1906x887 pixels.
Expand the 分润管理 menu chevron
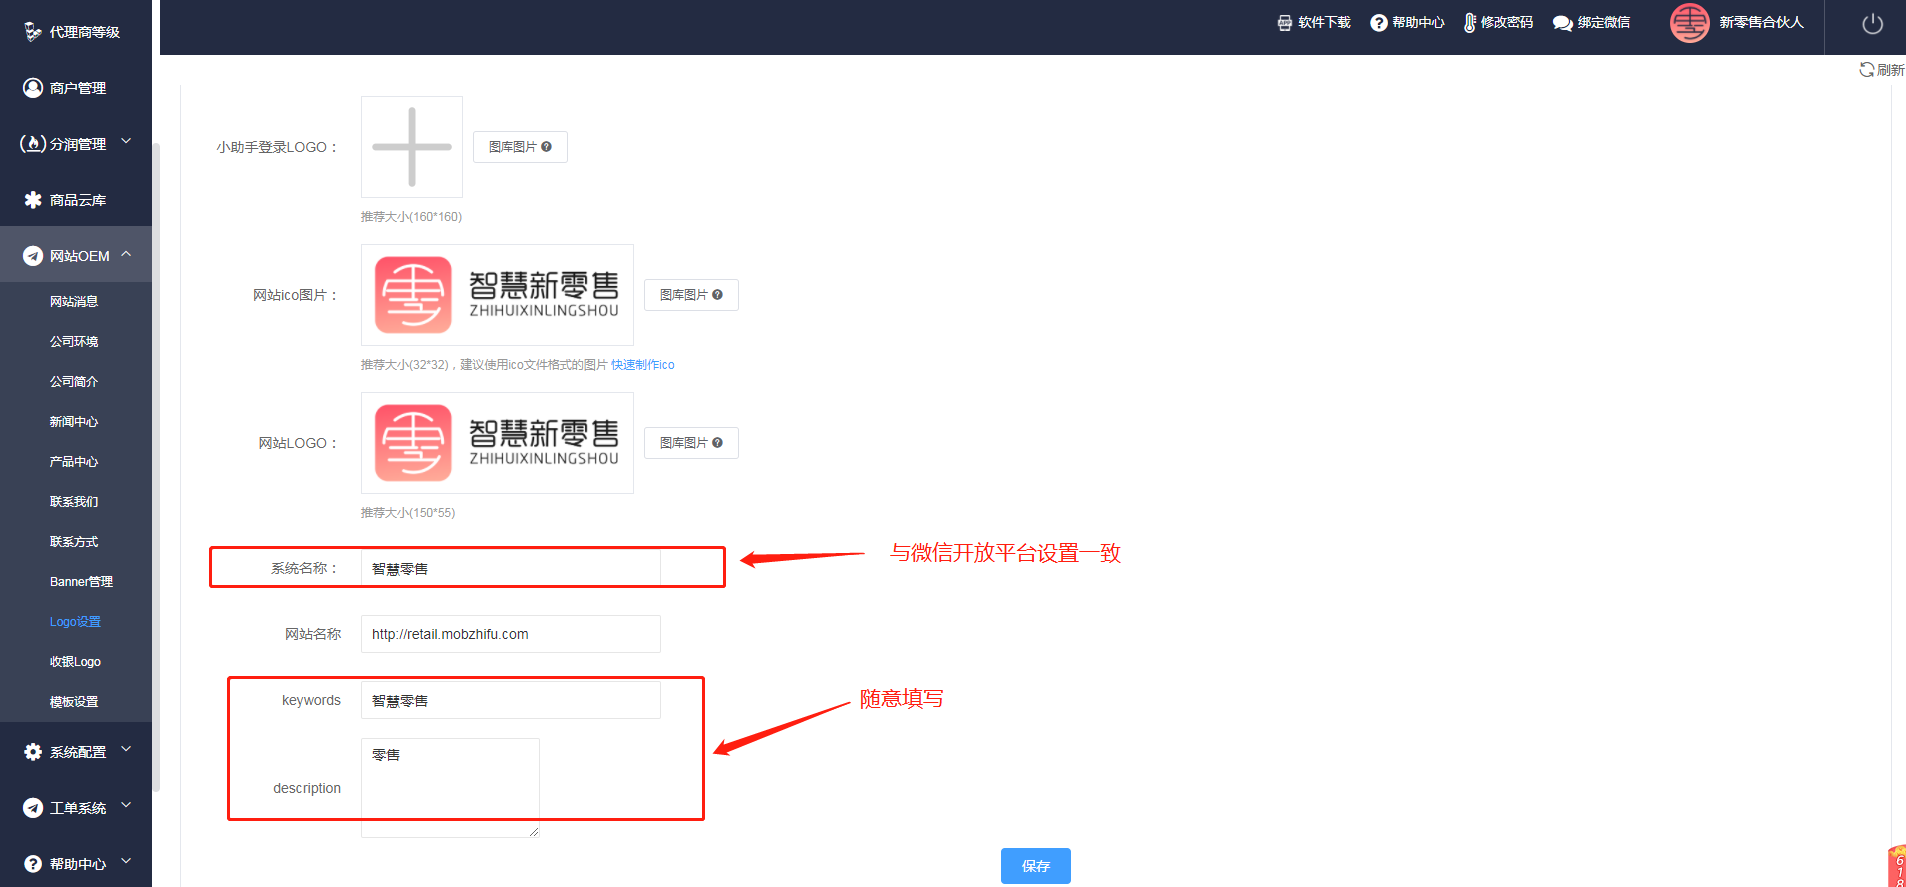coord(126,142)
